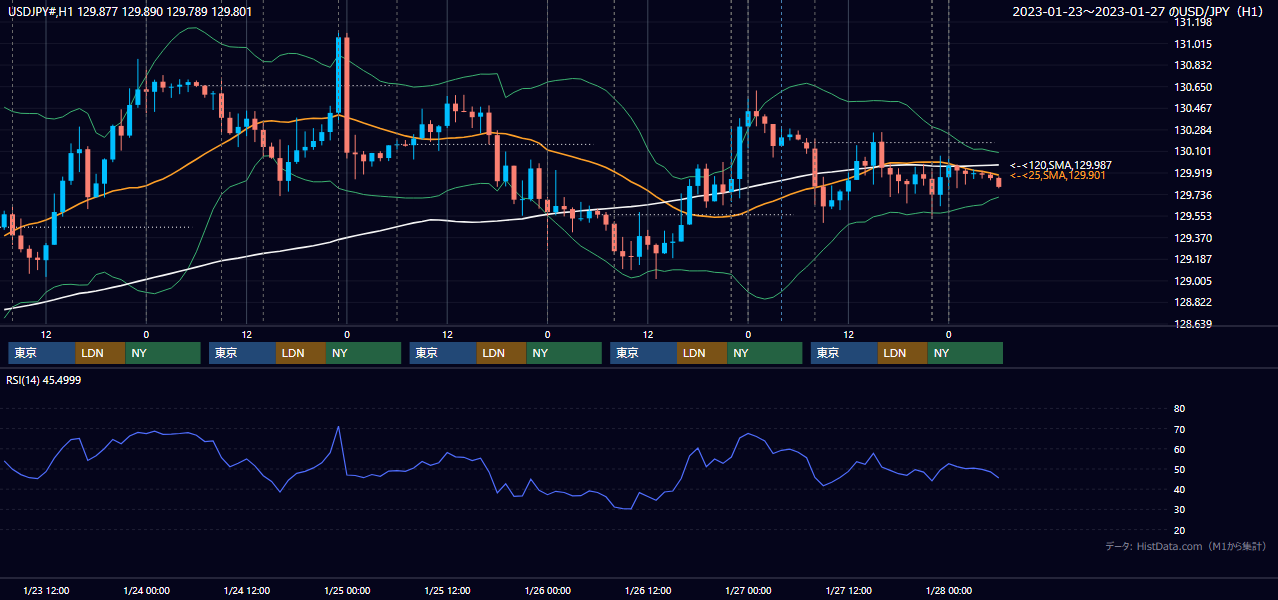
Task: Click price axis value 131.015
Action: click(x=1193, y=45)
